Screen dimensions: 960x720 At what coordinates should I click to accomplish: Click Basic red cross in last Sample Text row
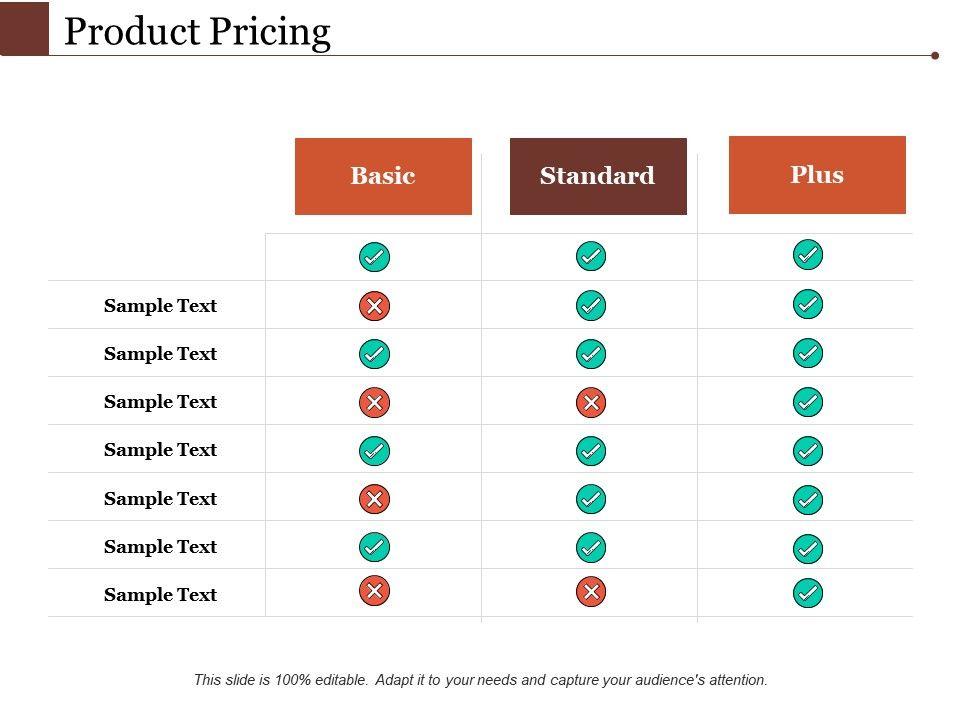pos(374,592)
